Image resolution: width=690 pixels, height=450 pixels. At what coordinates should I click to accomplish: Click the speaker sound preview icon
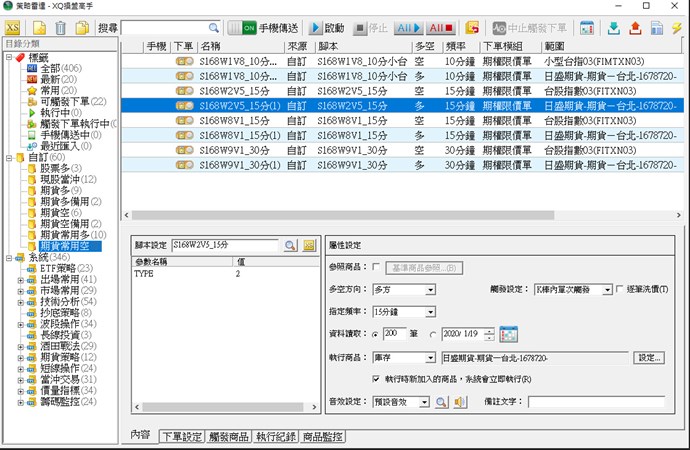461,402
